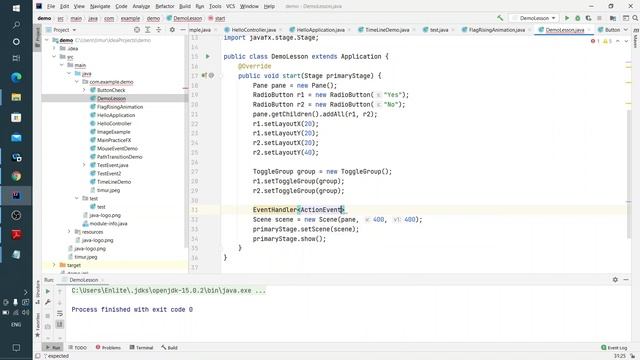Open File Explorer from the taskbar
640x360 pixels.
(x=16, y=97)
